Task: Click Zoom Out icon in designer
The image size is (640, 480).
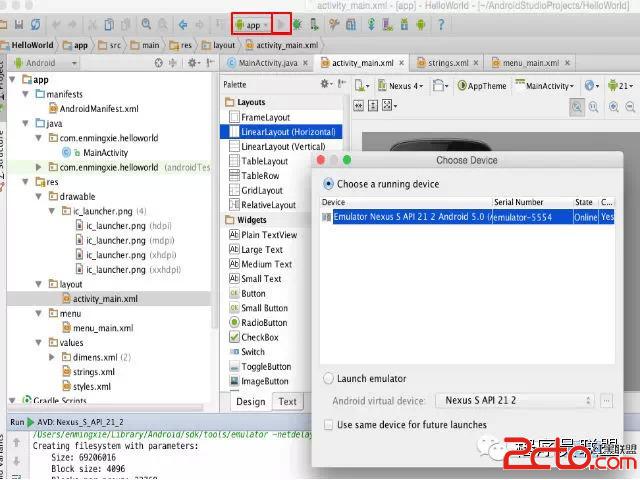Action: click(630, 107)
